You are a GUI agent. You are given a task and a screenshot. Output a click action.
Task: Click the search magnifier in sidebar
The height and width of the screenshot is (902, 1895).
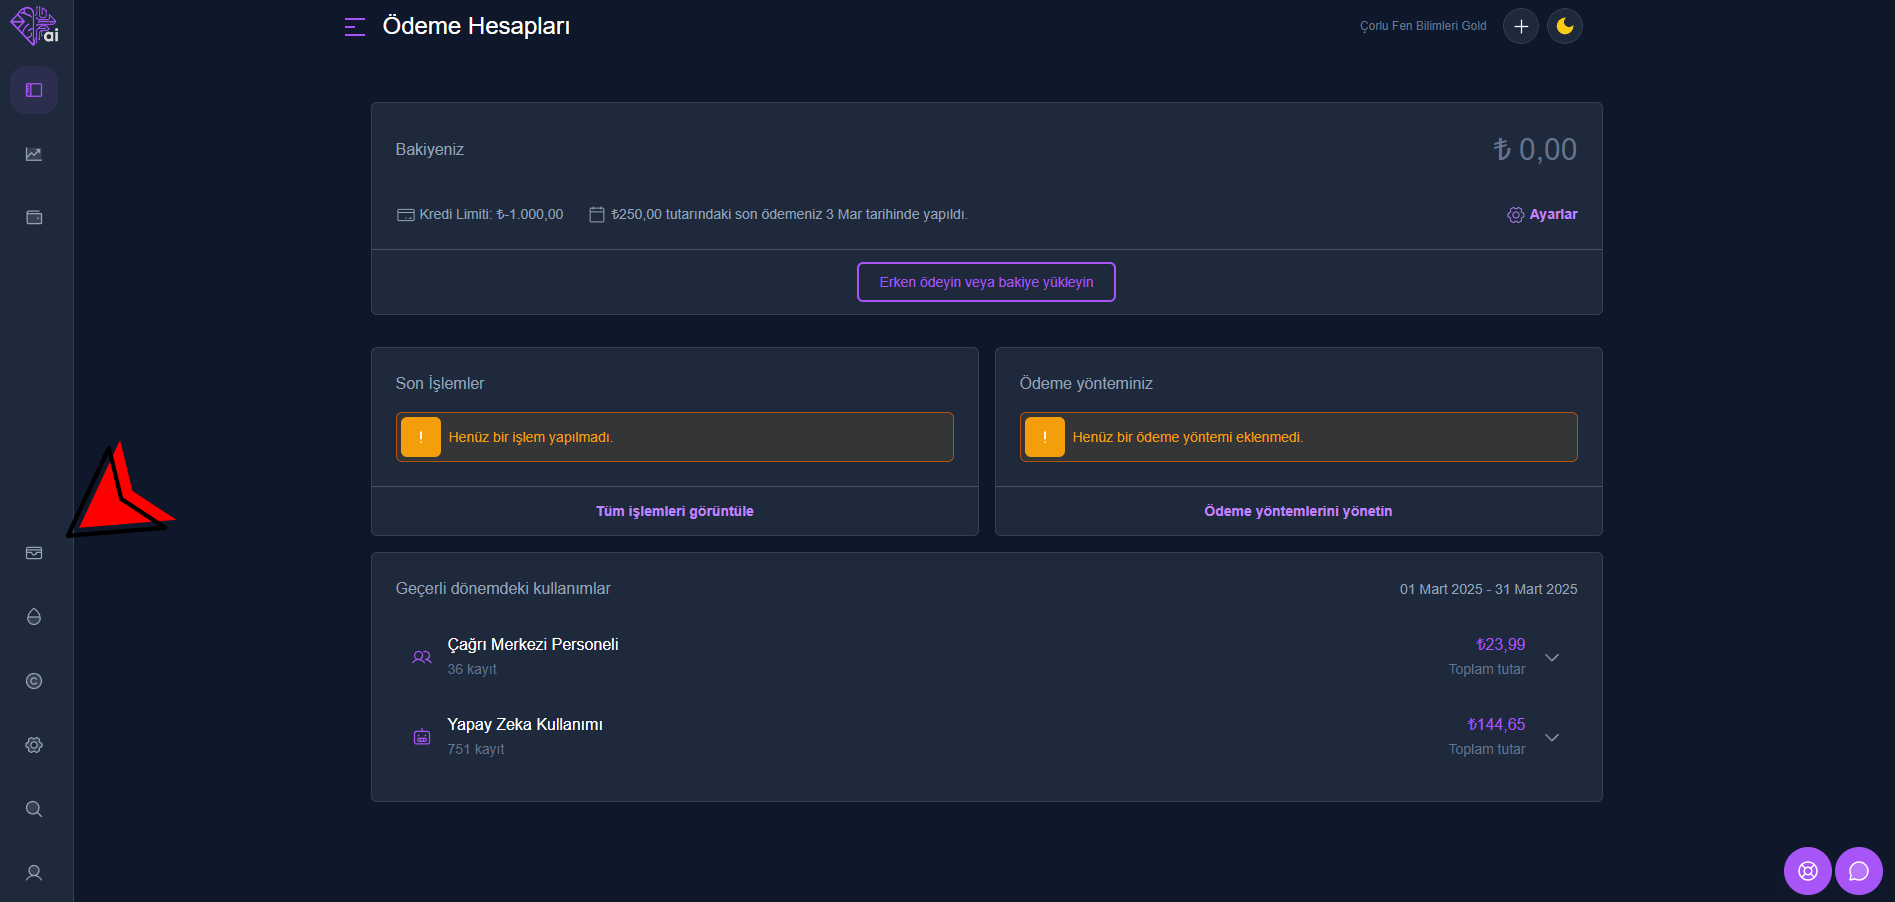tap(34, 809)
